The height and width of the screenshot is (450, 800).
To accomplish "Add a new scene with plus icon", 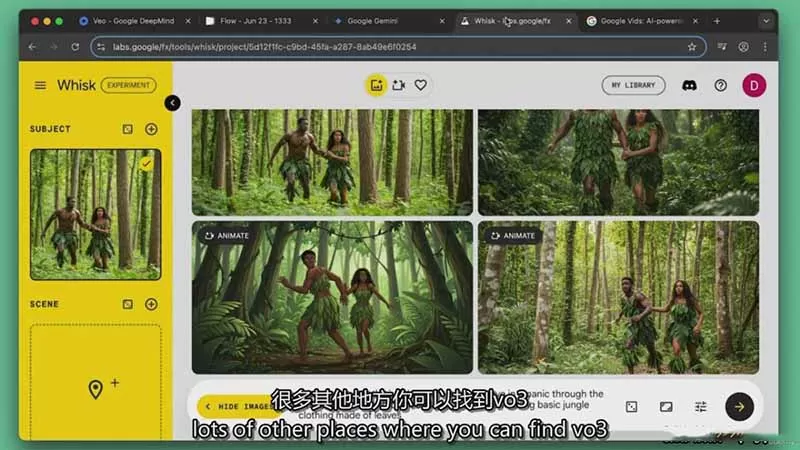I will 151,304.
